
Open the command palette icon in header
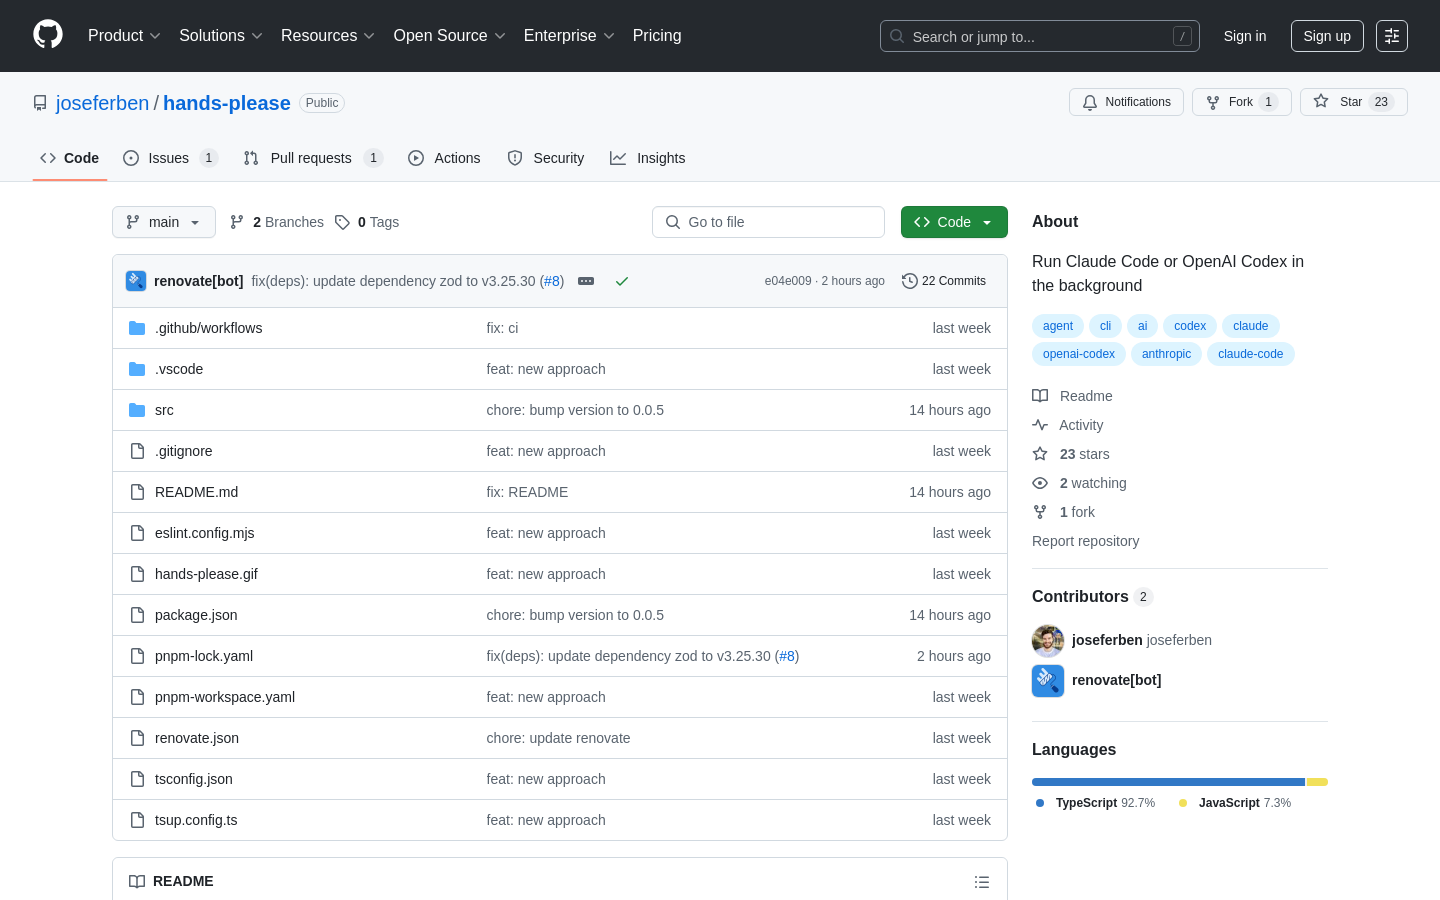[x=1392, y=36]
